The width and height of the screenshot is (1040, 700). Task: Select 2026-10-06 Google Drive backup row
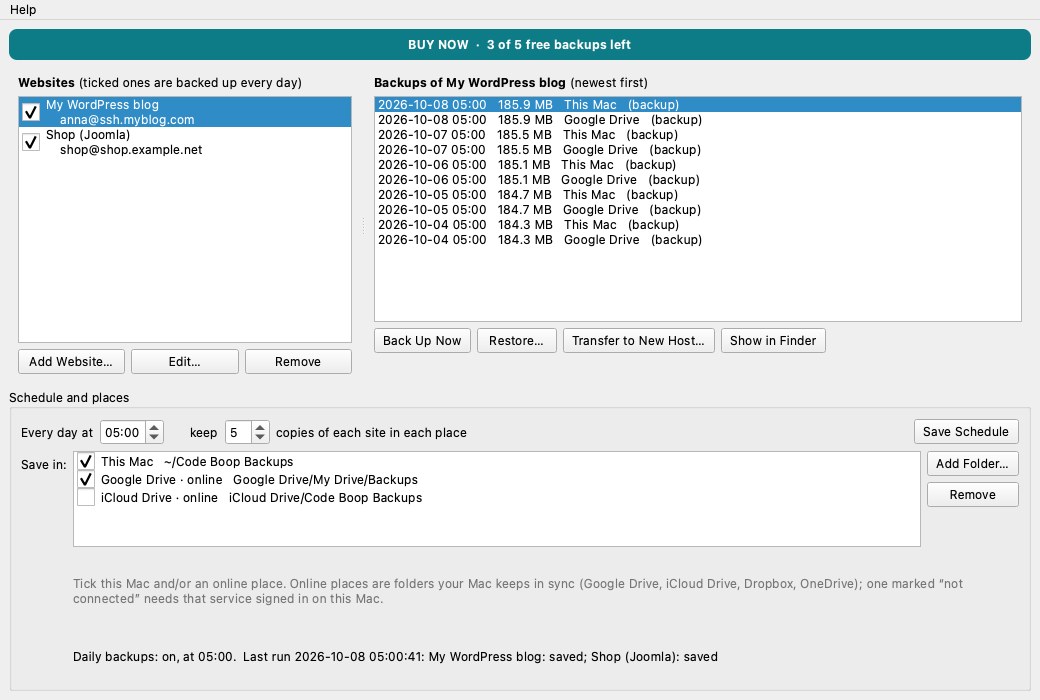[698, 180]
